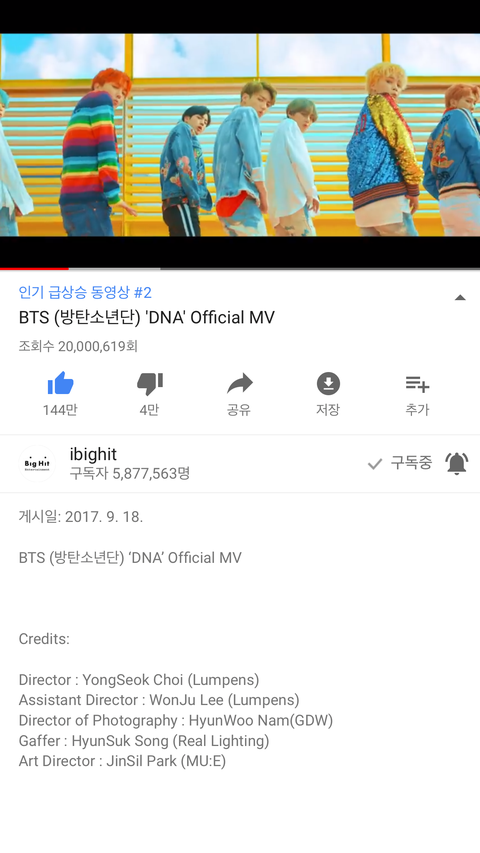
Task: Click the 144만 like count
Action: point(60,410)
